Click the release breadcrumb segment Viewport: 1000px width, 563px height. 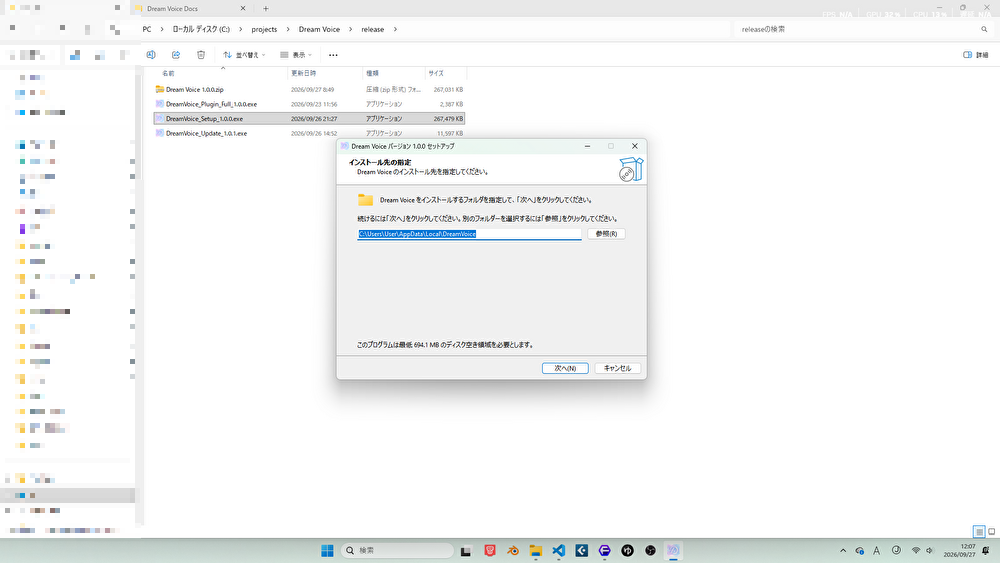click(x=372, y=29)
